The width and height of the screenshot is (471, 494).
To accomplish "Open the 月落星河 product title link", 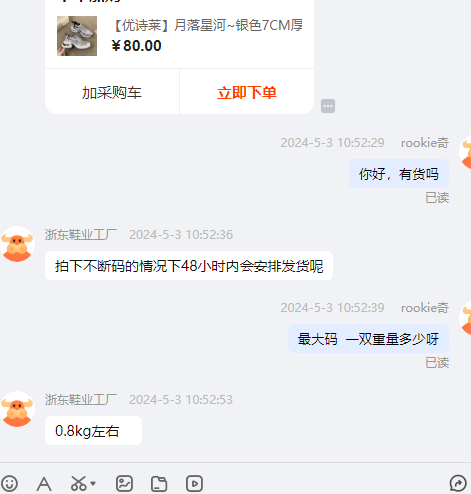I will 208,25.
